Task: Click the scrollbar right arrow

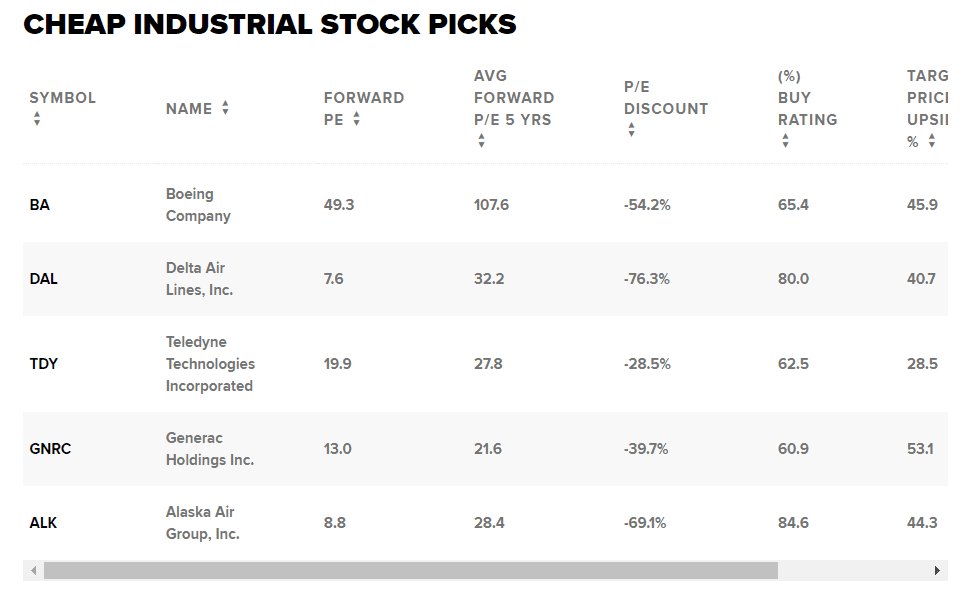Action: tap(937, 570)
